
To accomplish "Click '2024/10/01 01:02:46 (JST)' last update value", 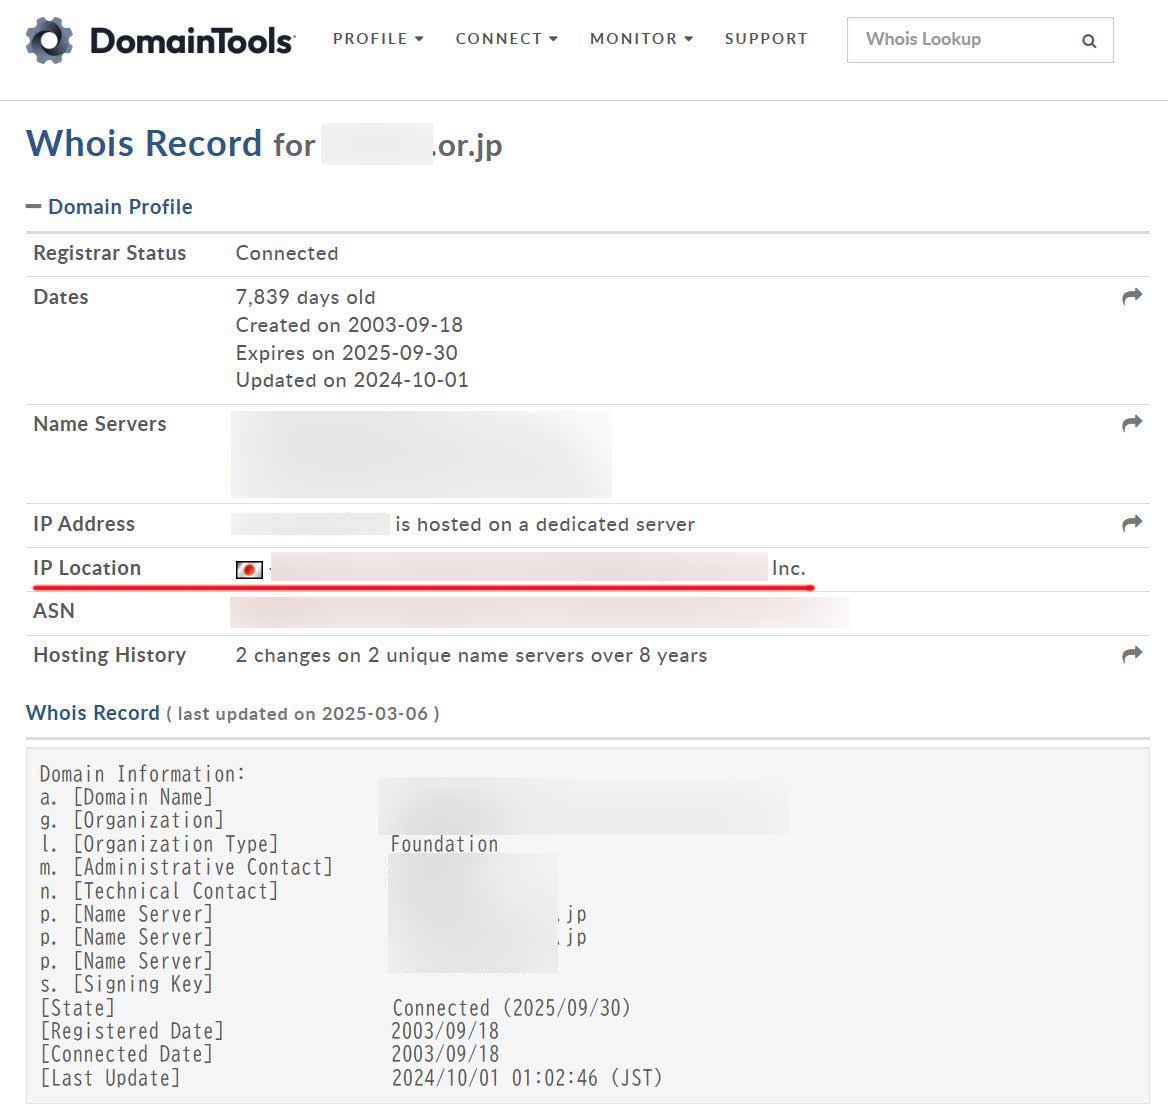I will [x=527, y=1078].
